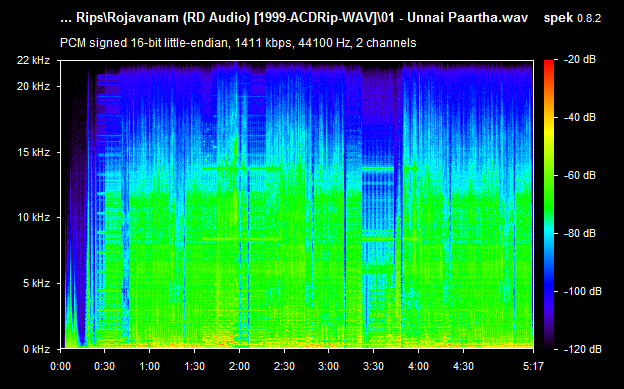This screenshot has height=389, width=624.
Task: Click the 5 kHz frequency label
Action: tap(36, 283)
